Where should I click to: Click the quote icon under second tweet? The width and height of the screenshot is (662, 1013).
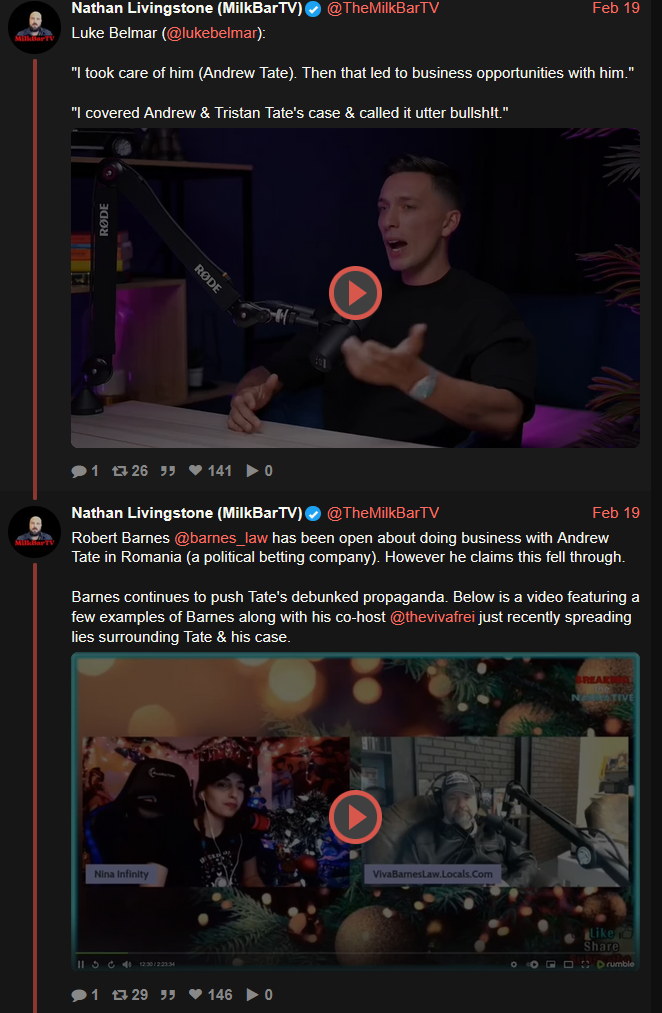point(168,995)
